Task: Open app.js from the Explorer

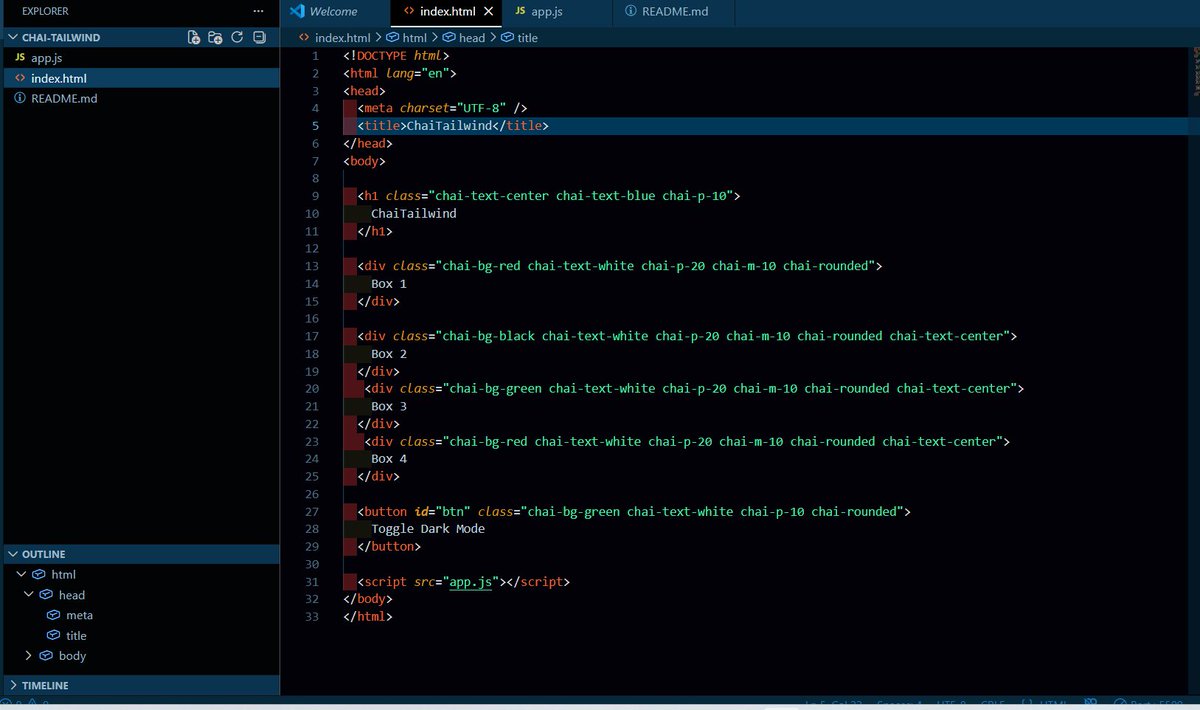Action: point(140,58)
